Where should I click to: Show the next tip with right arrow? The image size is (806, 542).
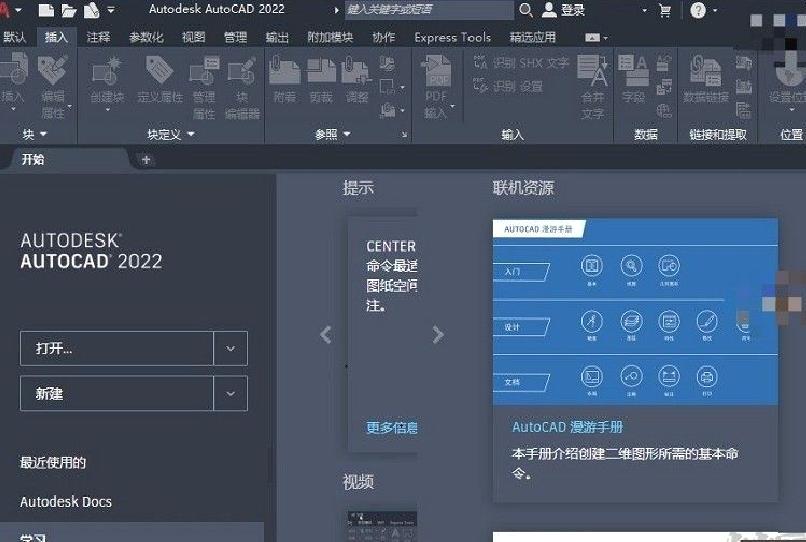(438, 335)
